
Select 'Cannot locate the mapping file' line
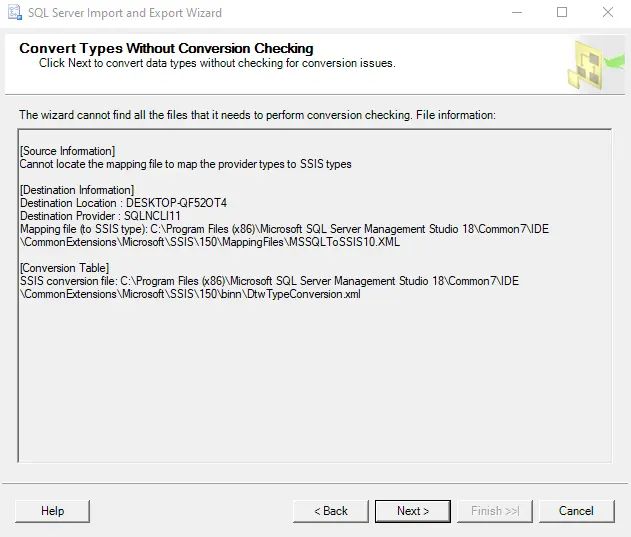[x=186, y=164]
